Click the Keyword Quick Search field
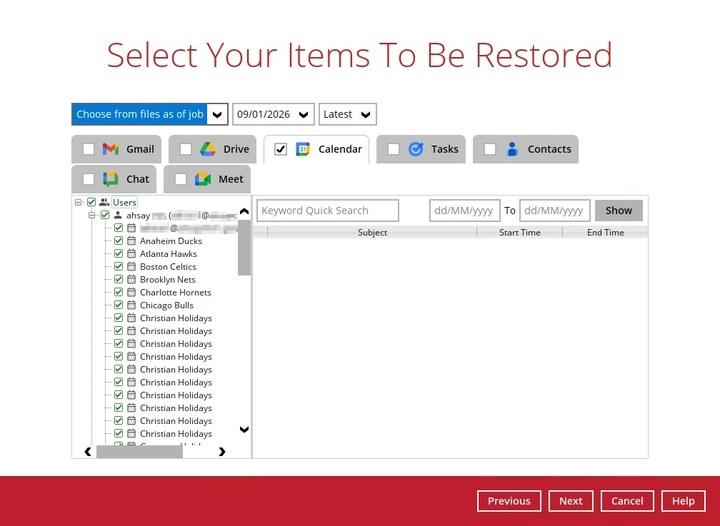The width and height of the screenshot is (720, 526). click(x=328, y=211)
